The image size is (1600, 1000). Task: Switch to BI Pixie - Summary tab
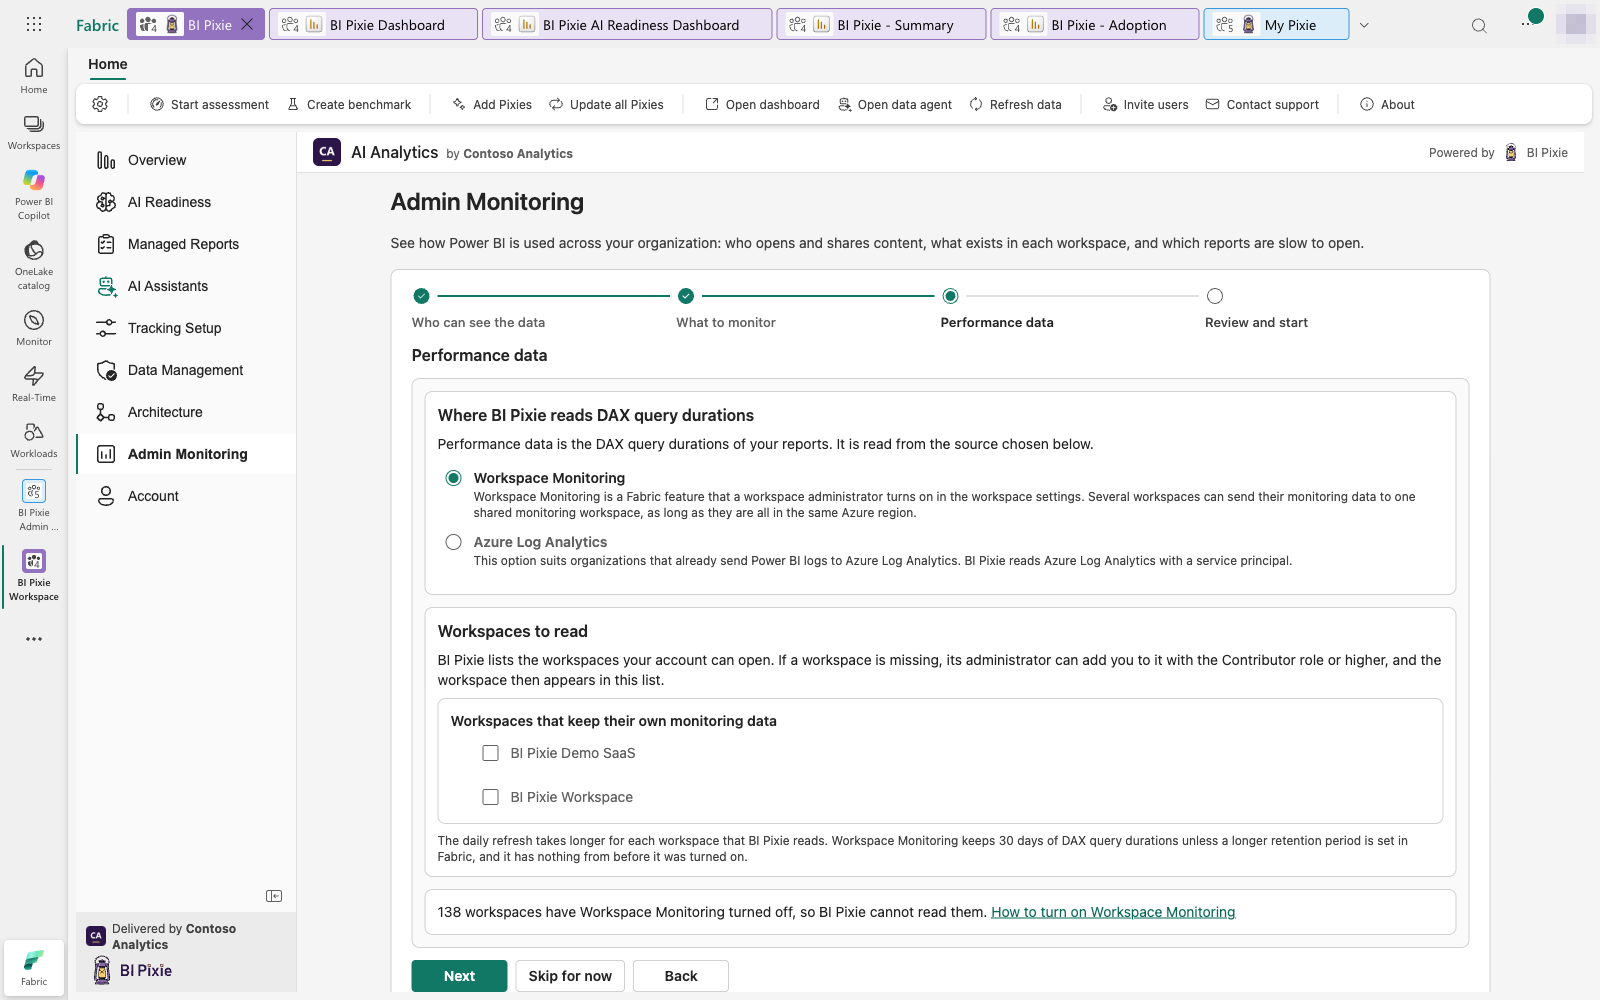coord(881,24)
